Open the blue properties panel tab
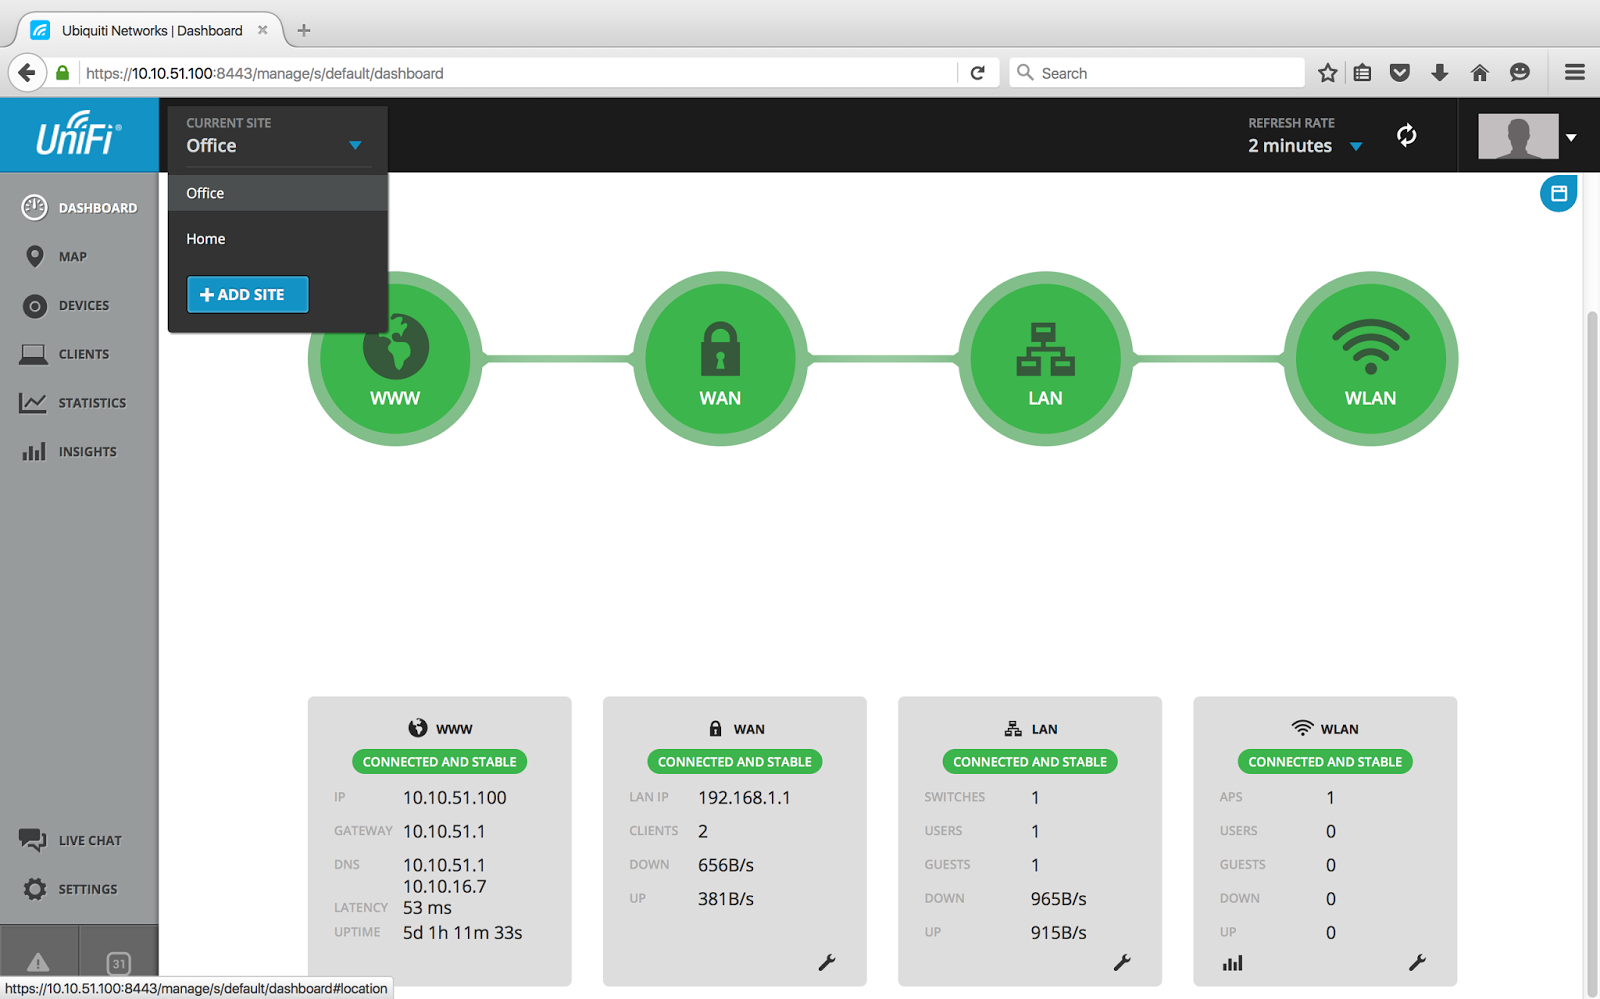This screenshot has width=1600, height=999. tap(1558, 193)
